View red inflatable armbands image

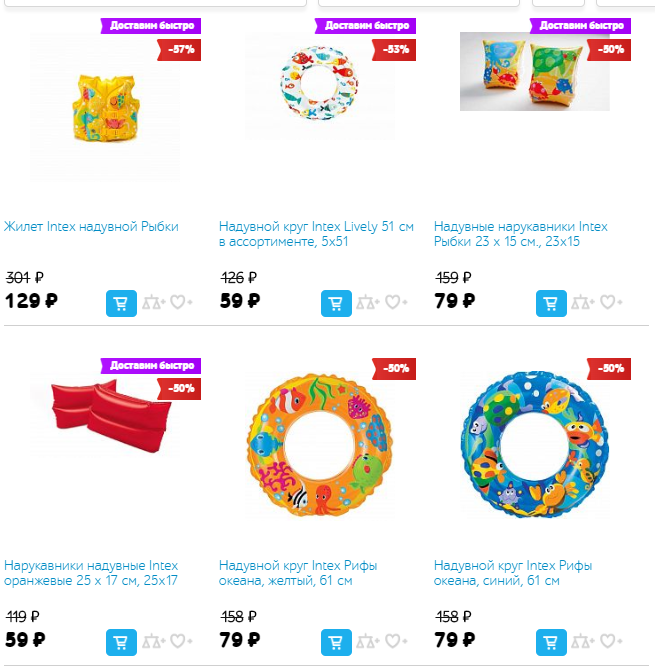click(105, 415)
